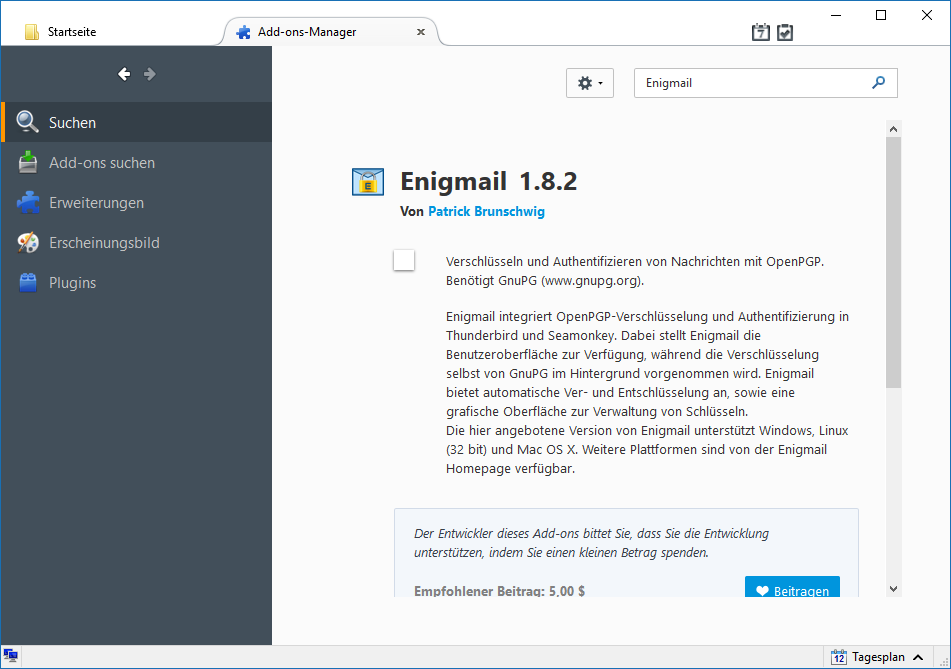The height and width of the screenshot is (669, 951).
Task: Open the Erscheinungsbild category
Action: 136,243
